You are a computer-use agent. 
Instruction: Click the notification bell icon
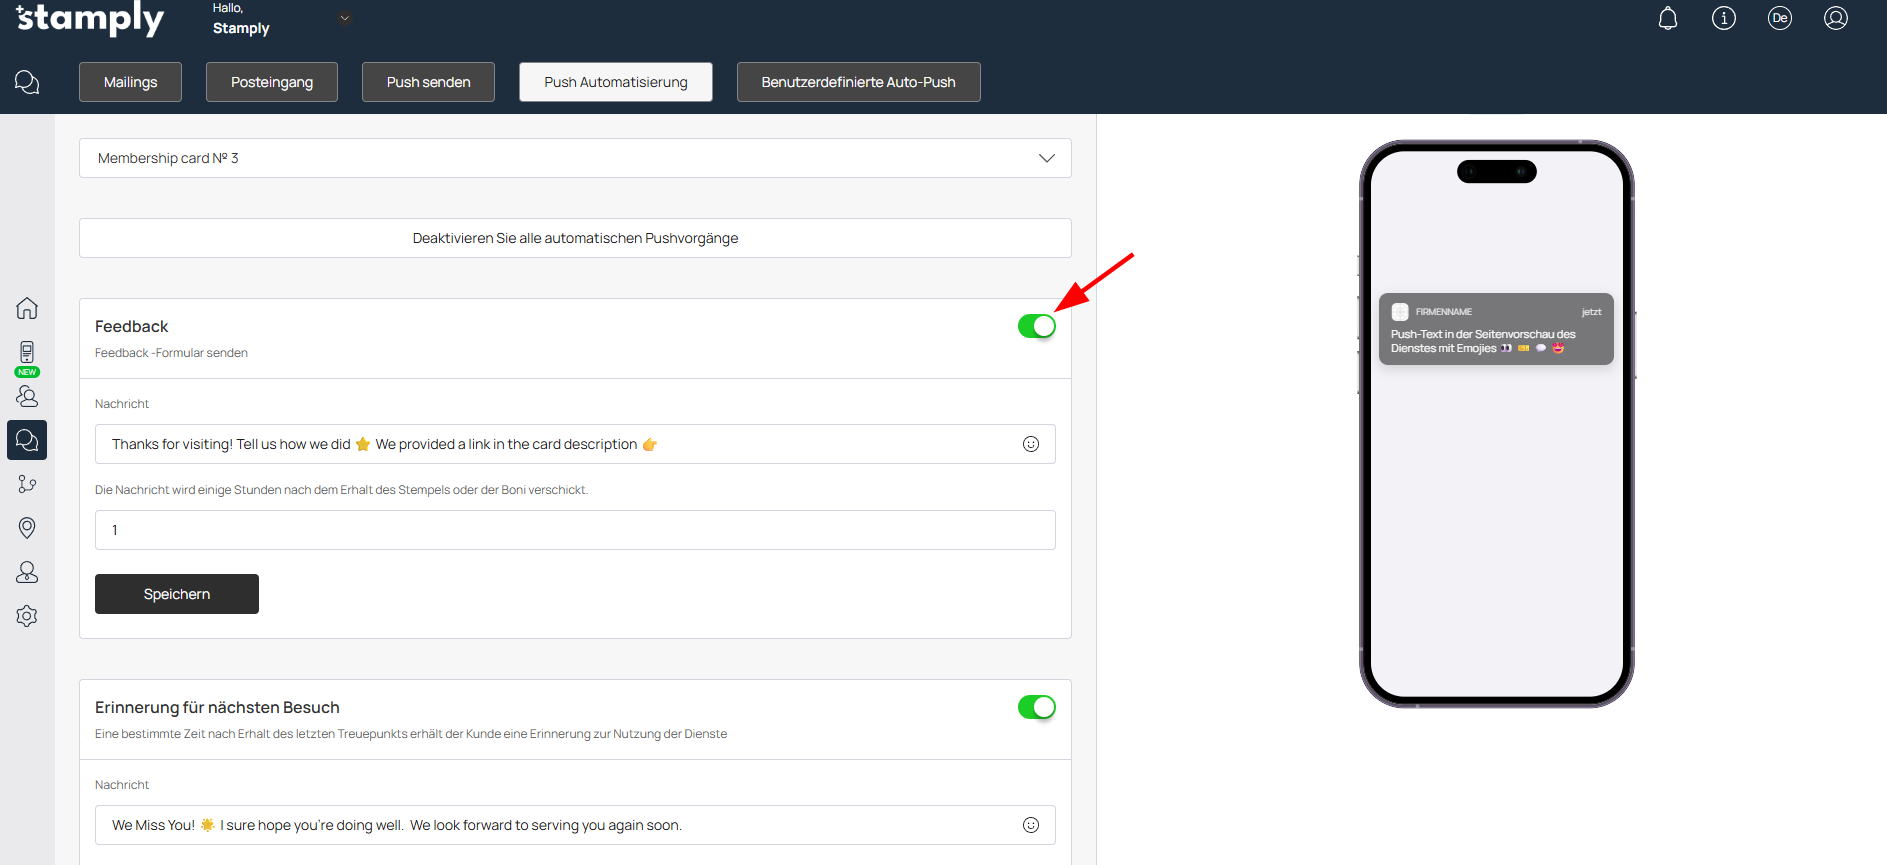click(x=1667, y=18)
